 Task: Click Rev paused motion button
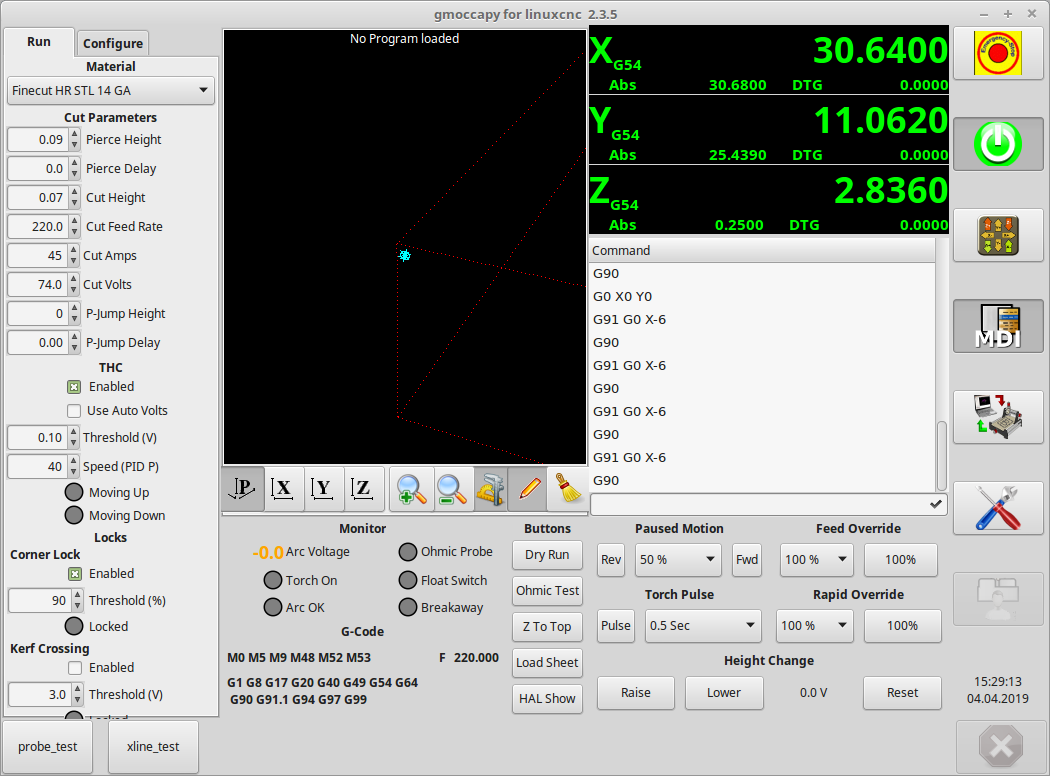611,560
